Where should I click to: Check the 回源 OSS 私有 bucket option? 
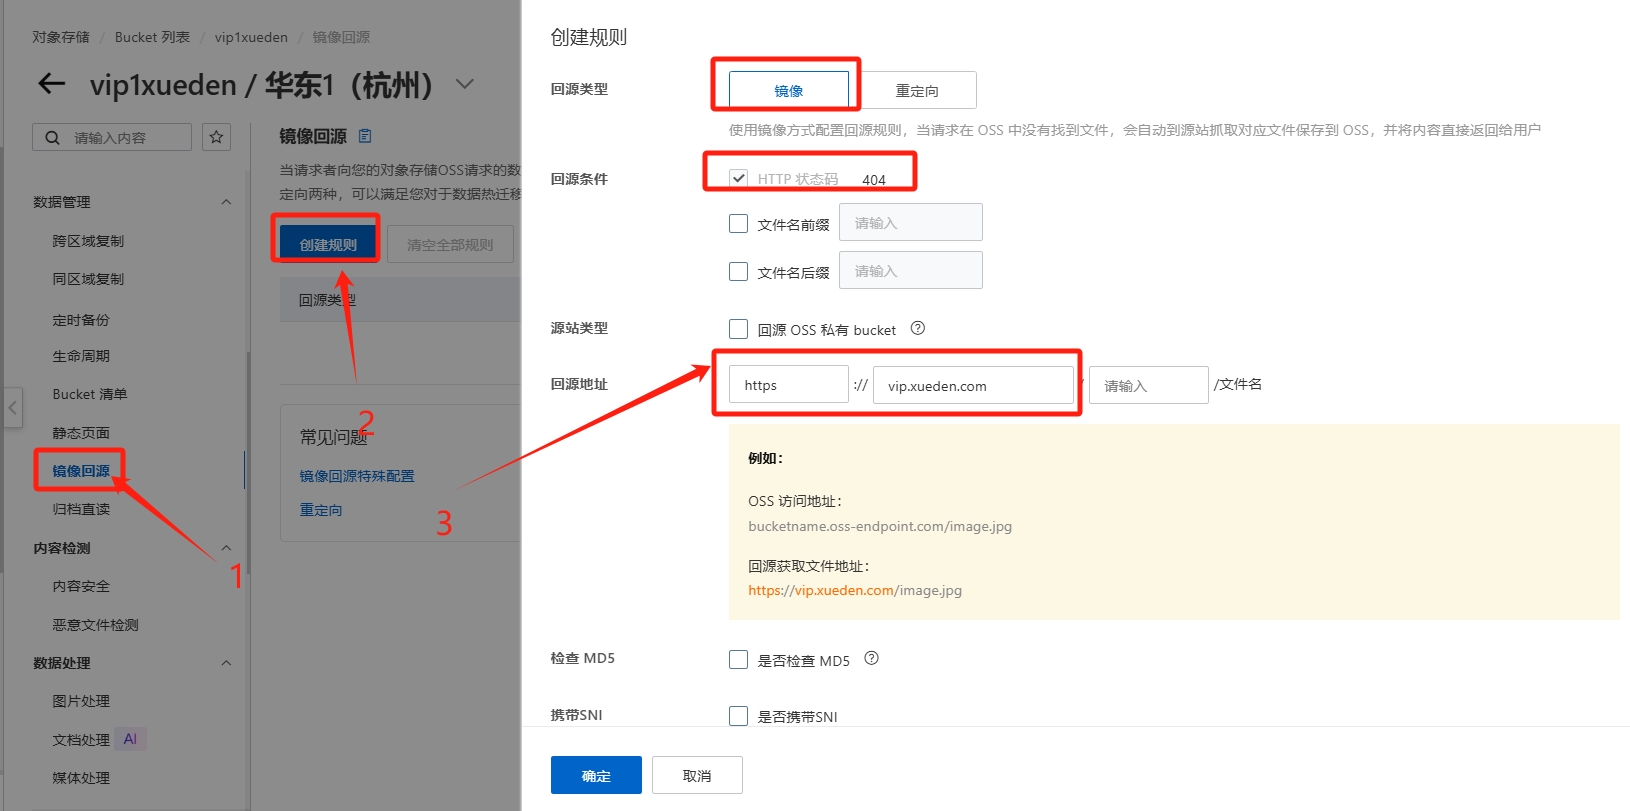pyautogui.click(x=738, y=329)
